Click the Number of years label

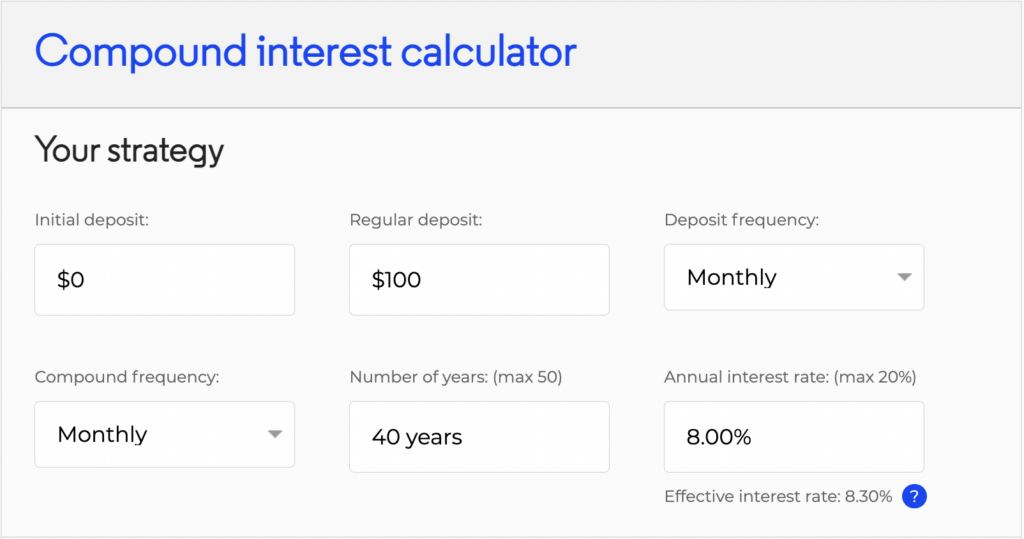[x=417, y=377]
